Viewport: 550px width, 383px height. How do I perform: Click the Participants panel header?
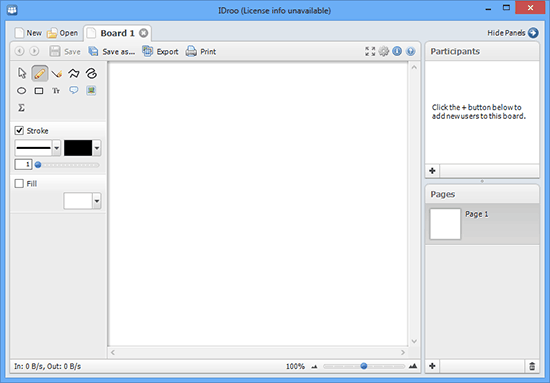pyautogui.click(x=482, y=52)
